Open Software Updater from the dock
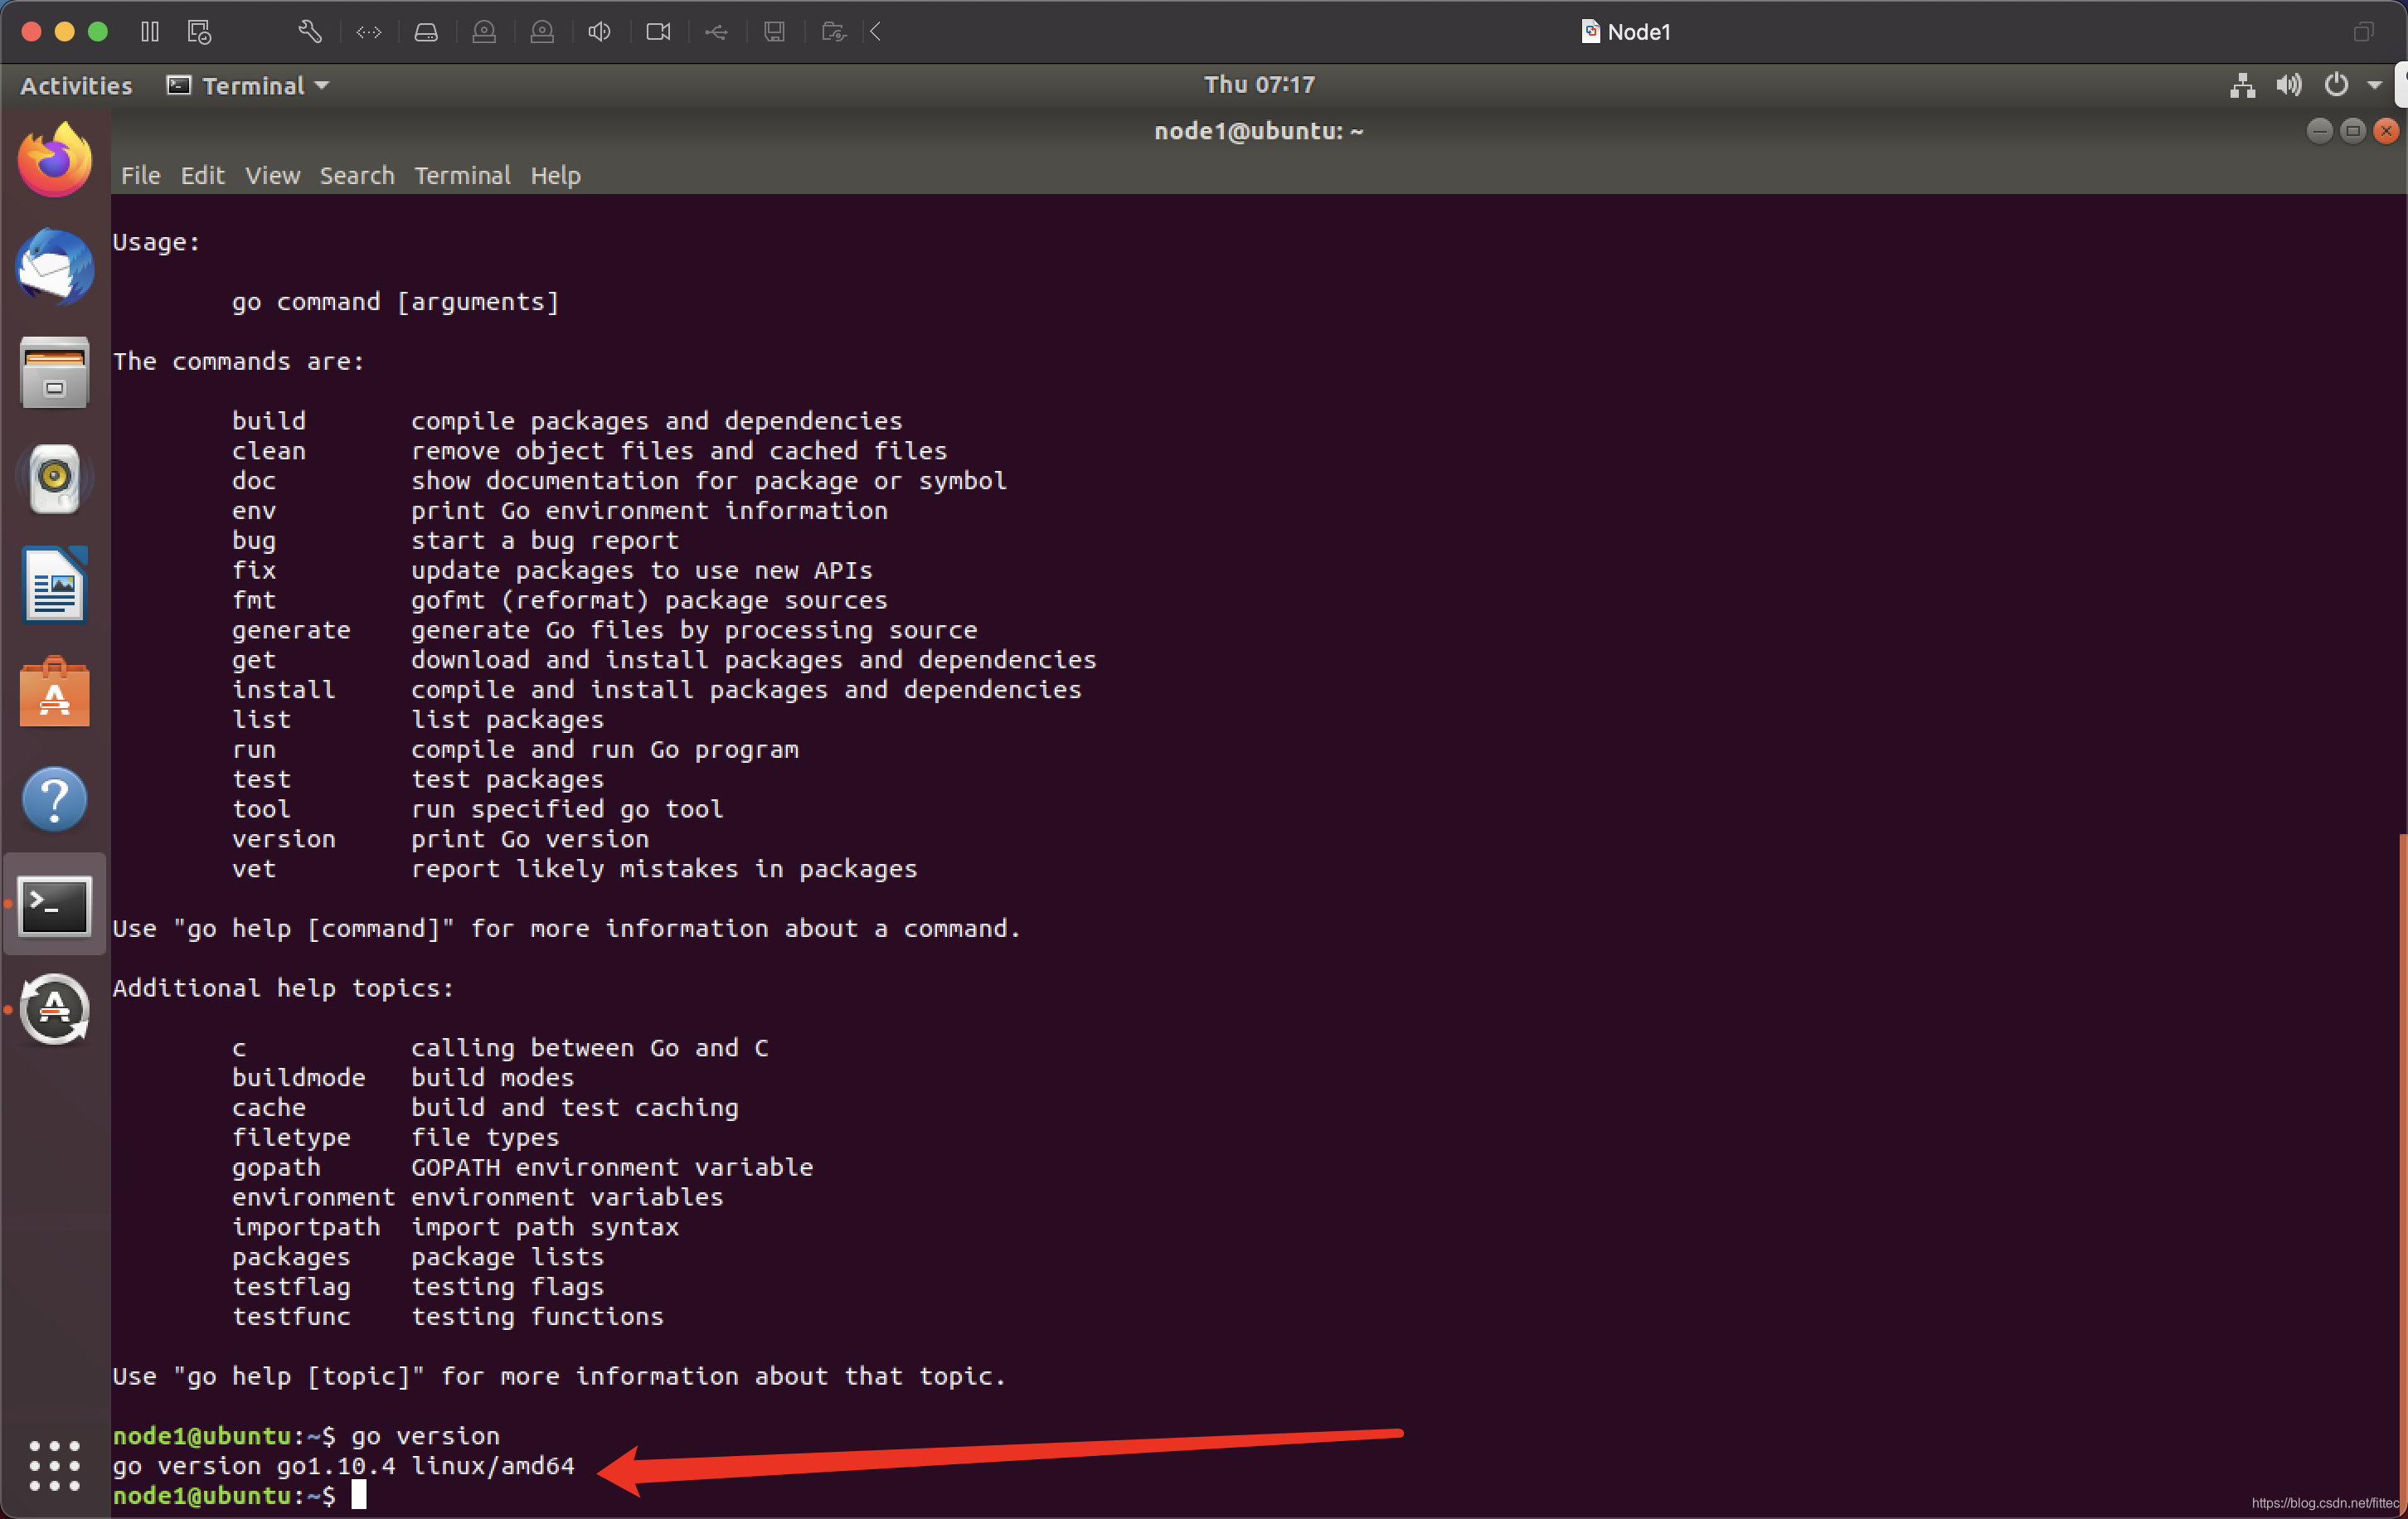The height and width of the screenshot is (1519, 2408). click(x=55, y=1010)
